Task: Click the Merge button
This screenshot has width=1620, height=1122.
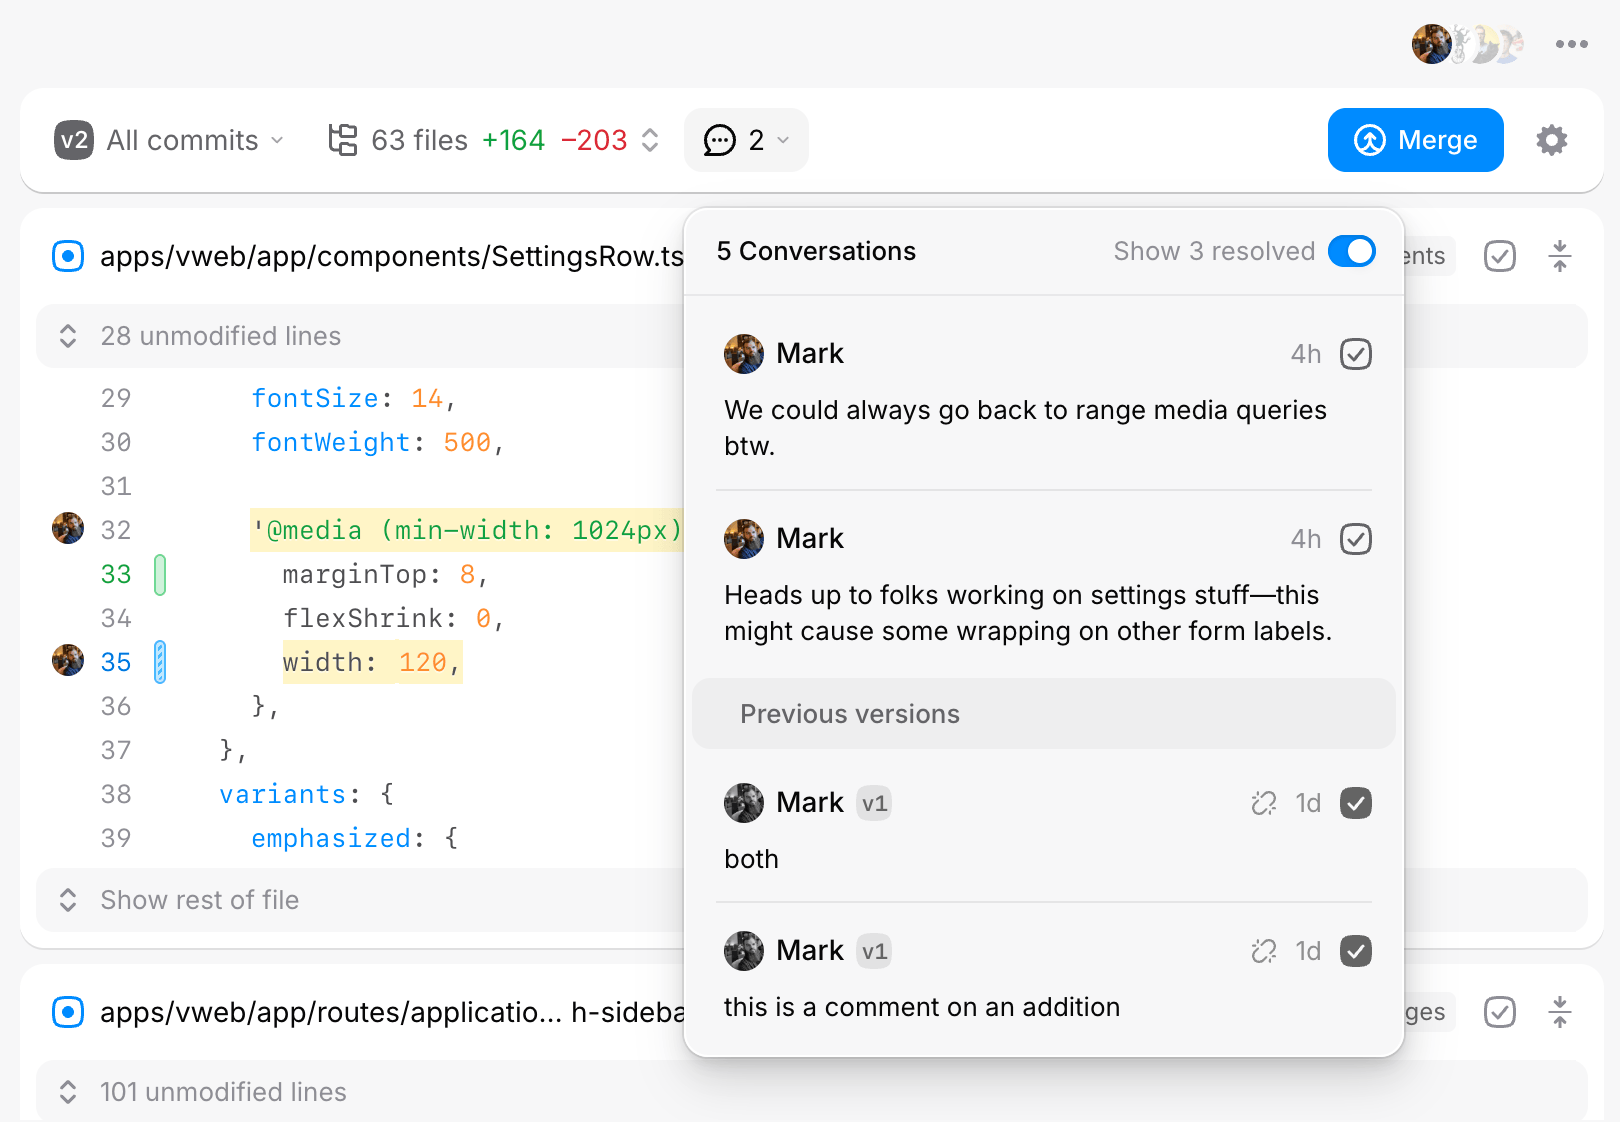Action: 1415,140
